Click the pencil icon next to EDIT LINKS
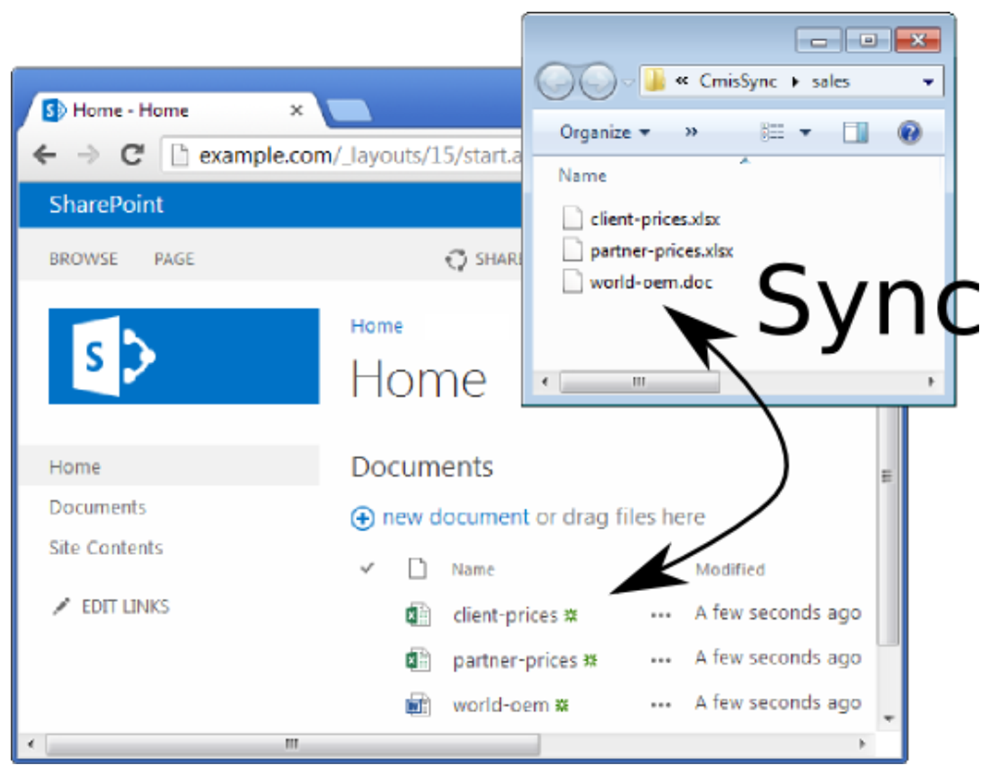This screenshot has height=768, width=983. (x=61, y=607)
